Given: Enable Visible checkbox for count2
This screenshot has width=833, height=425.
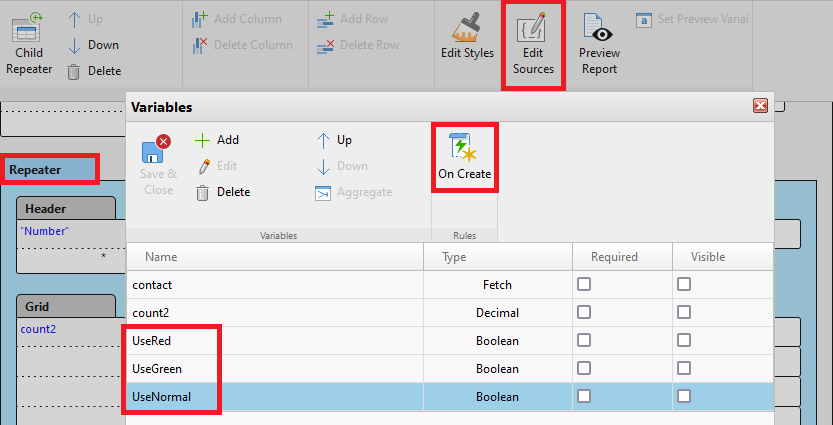Looking at the screenshot, I should pos(684,313).
